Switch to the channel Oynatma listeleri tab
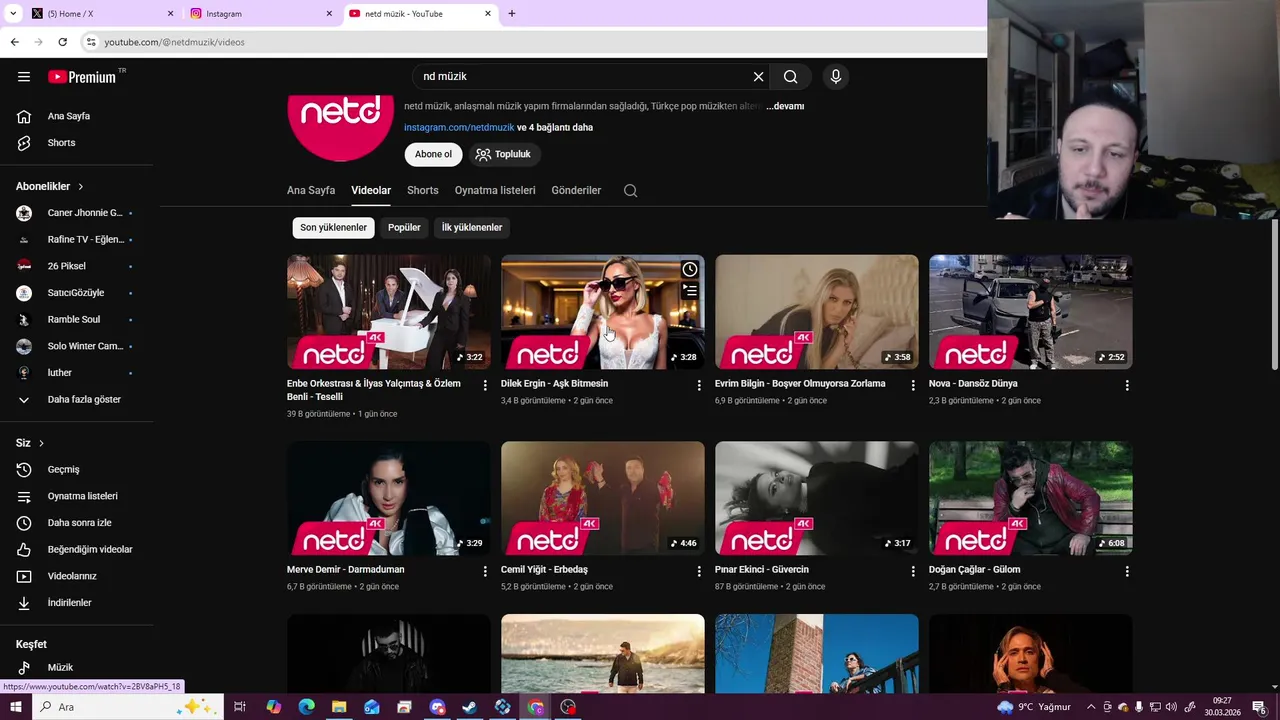This screenshot has height=720, width=1280. coord(495,190)
